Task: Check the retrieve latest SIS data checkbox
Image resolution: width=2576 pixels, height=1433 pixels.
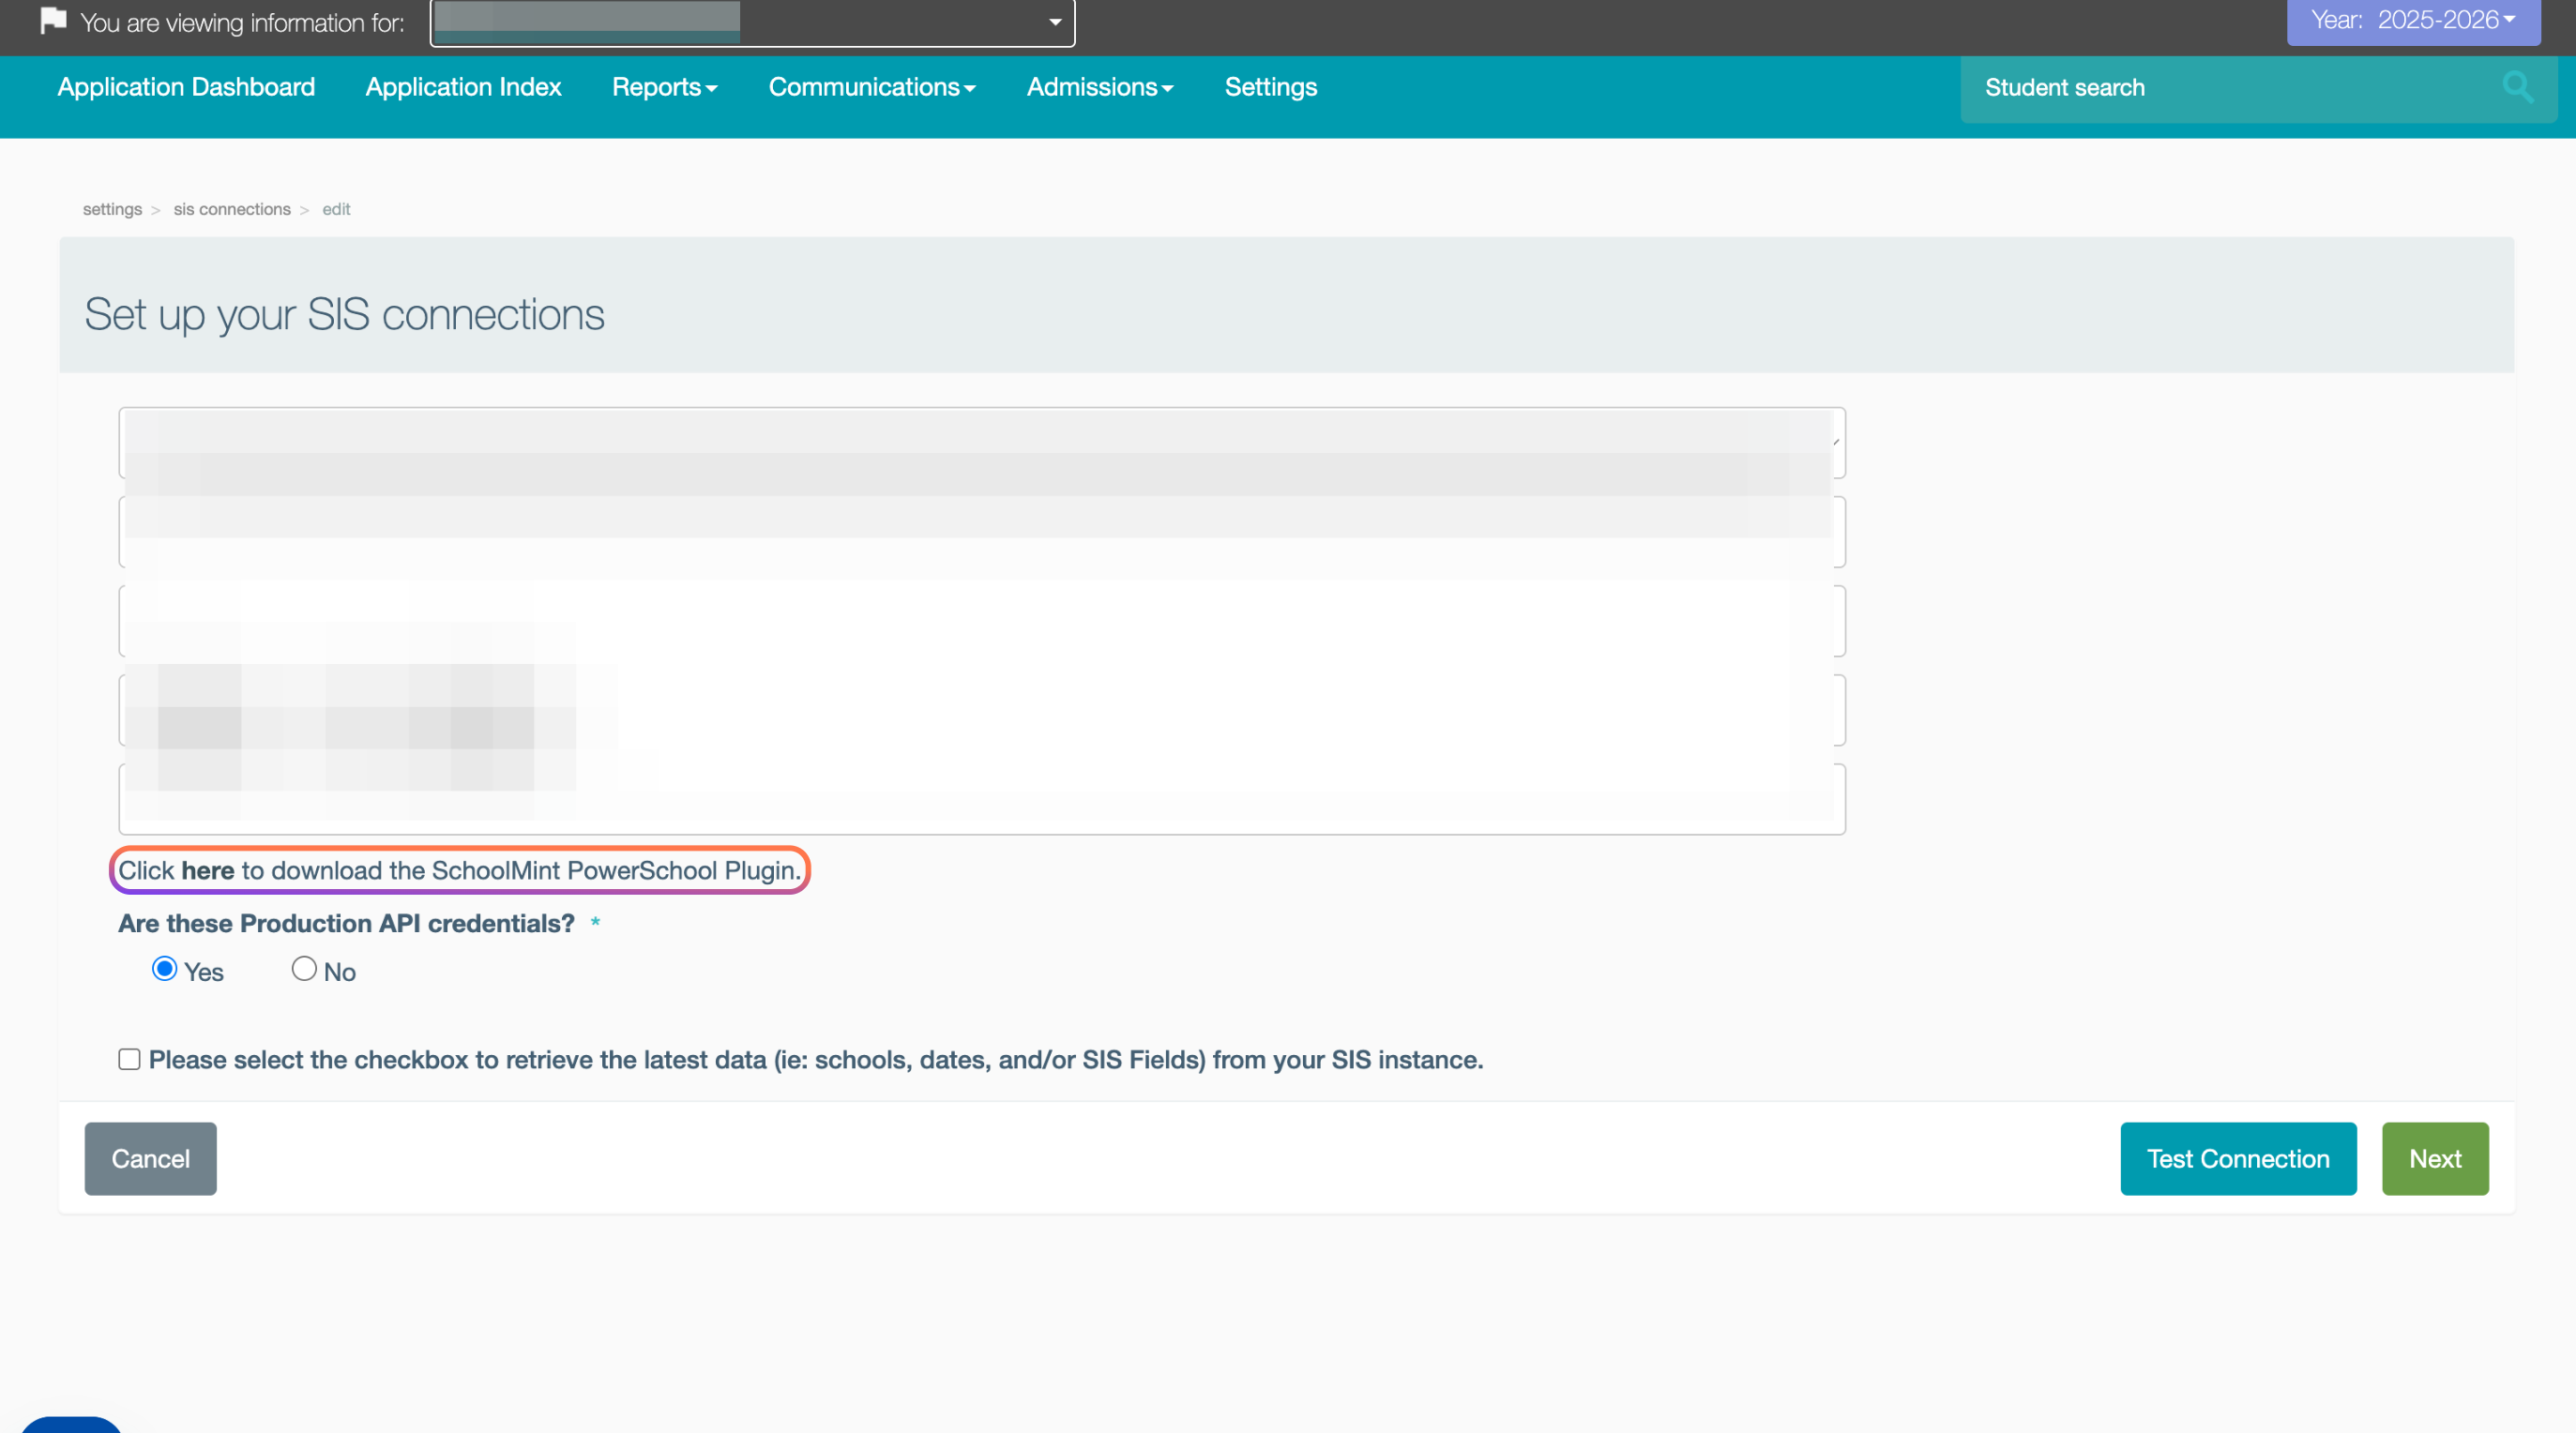Action: click(129, 1060)
